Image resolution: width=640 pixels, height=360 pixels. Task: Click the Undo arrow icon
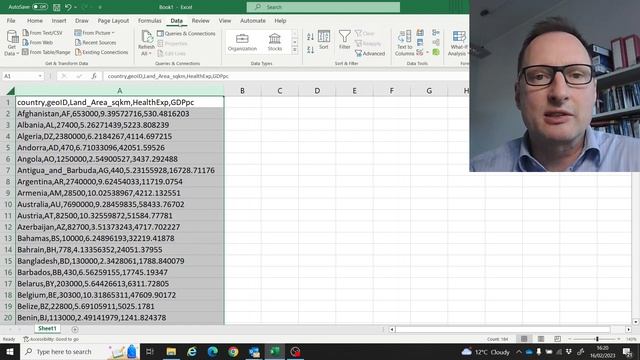[x=68, y=7]
